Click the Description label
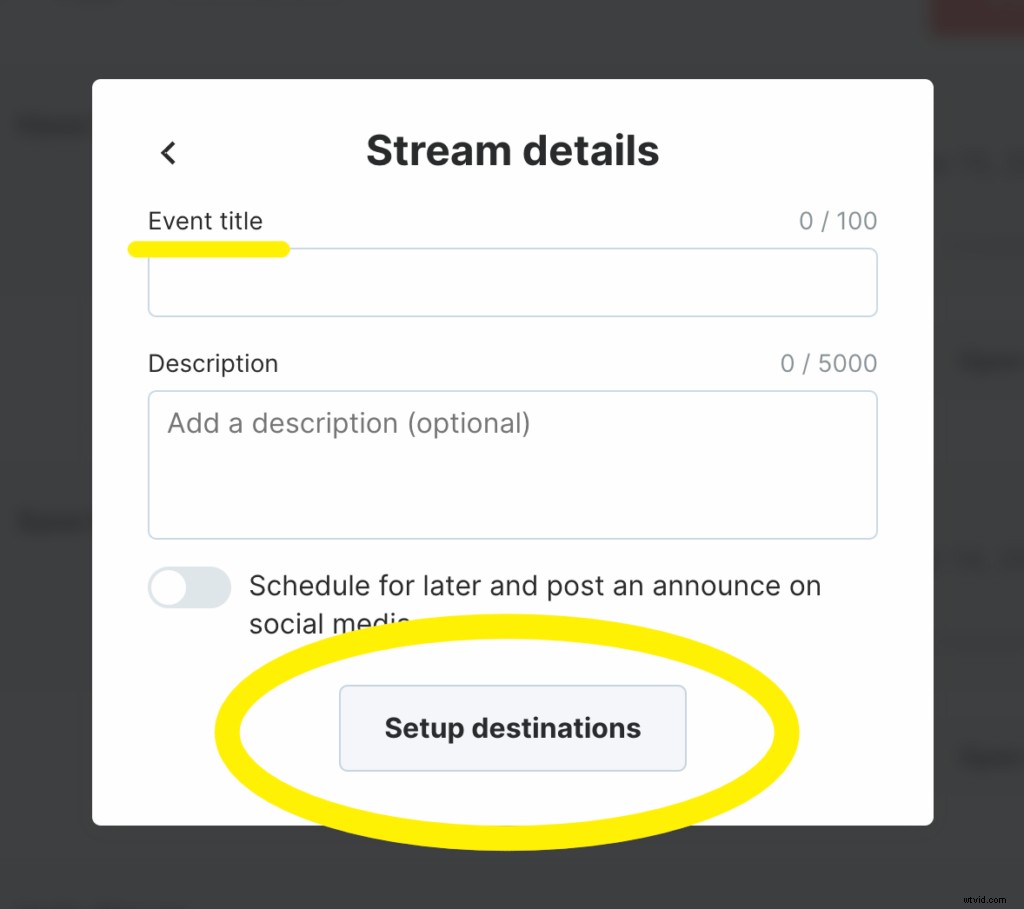 coord(212,363)
